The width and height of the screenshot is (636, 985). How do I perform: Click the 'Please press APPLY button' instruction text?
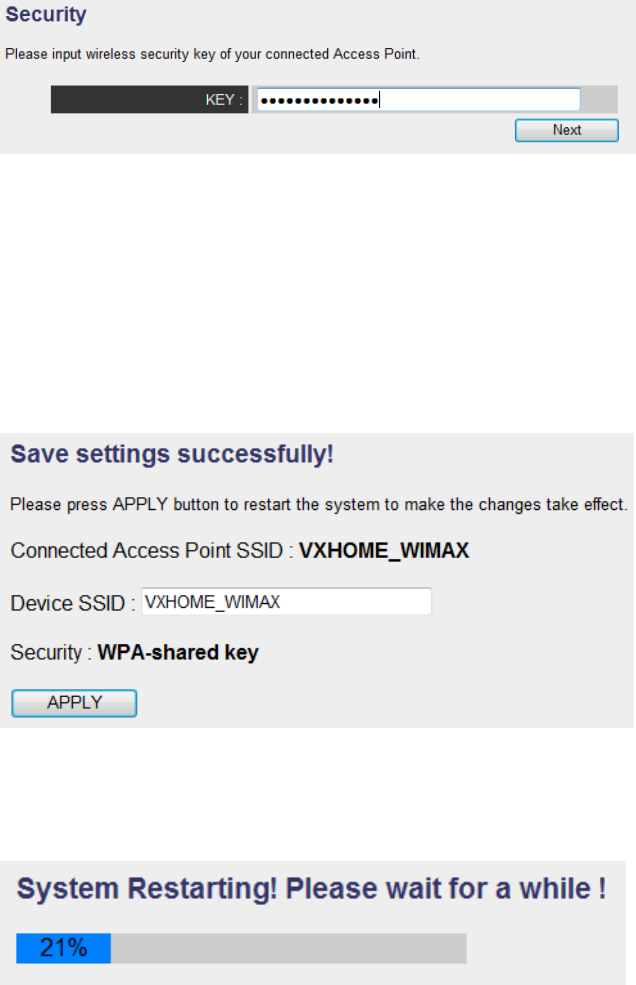318,503
